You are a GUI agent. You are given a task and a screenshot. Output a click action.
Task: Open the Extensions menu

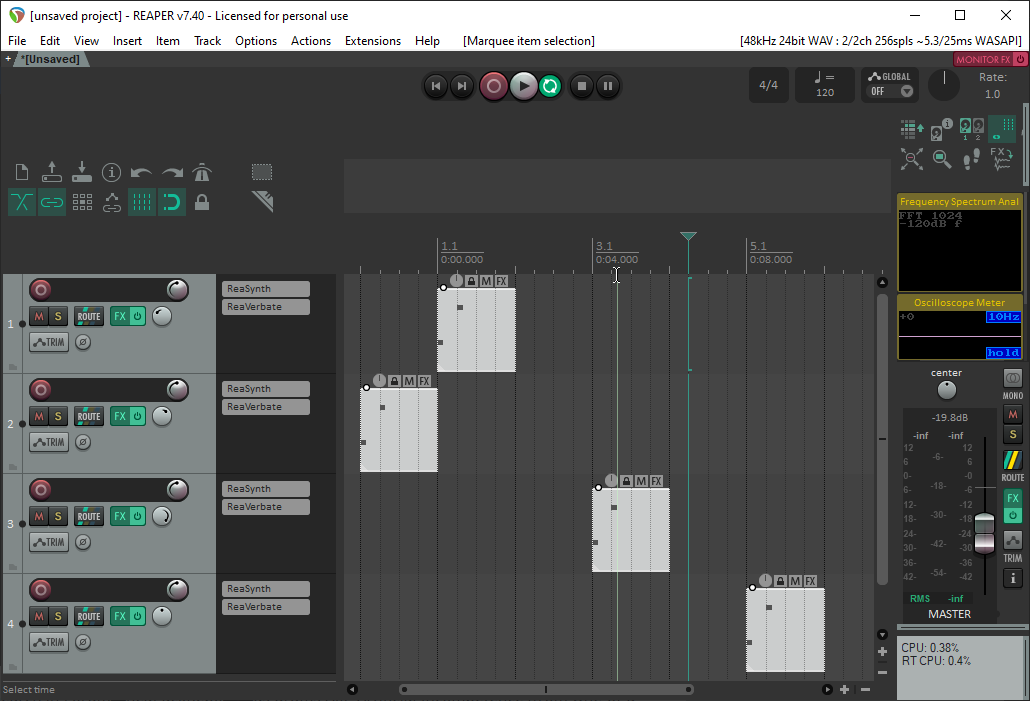372,41
